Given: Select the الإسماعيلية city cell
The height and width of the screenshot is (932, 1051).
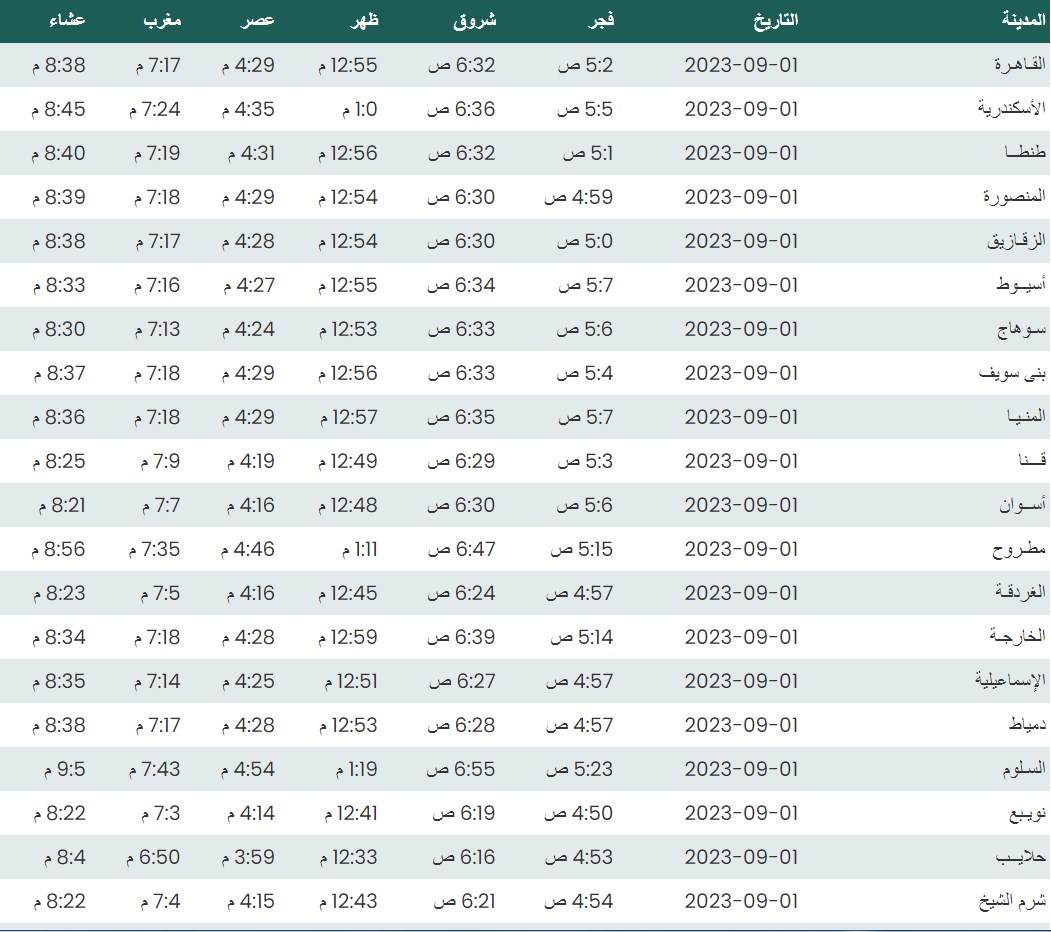Looking at the screenshot, I should [x=1010, y=681].
